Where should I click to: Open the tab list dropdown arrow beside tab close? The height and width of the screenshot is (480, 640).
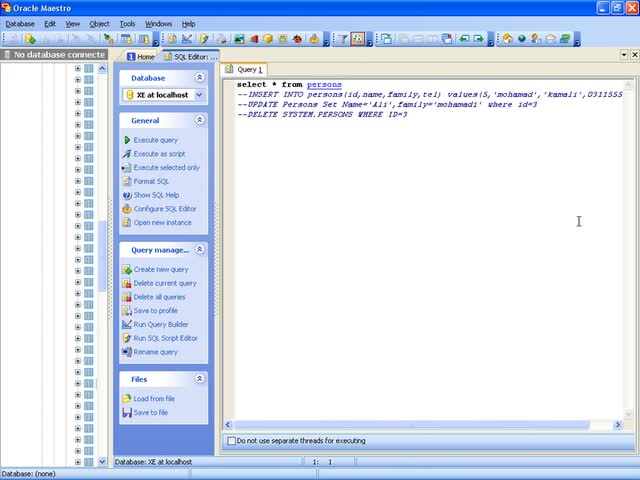click(x=624, y=55)
